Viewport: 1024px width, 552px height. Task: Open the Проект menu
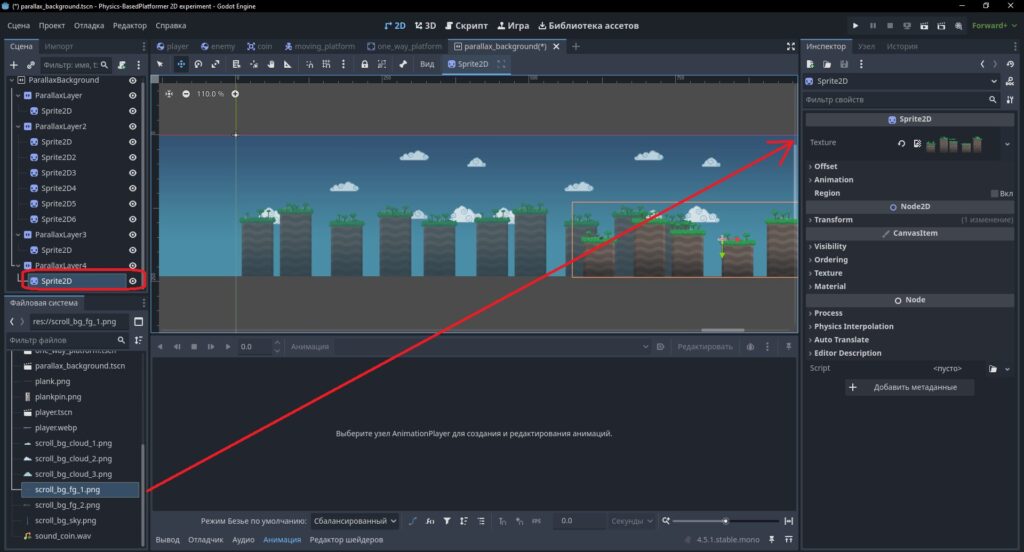[52, 25]
